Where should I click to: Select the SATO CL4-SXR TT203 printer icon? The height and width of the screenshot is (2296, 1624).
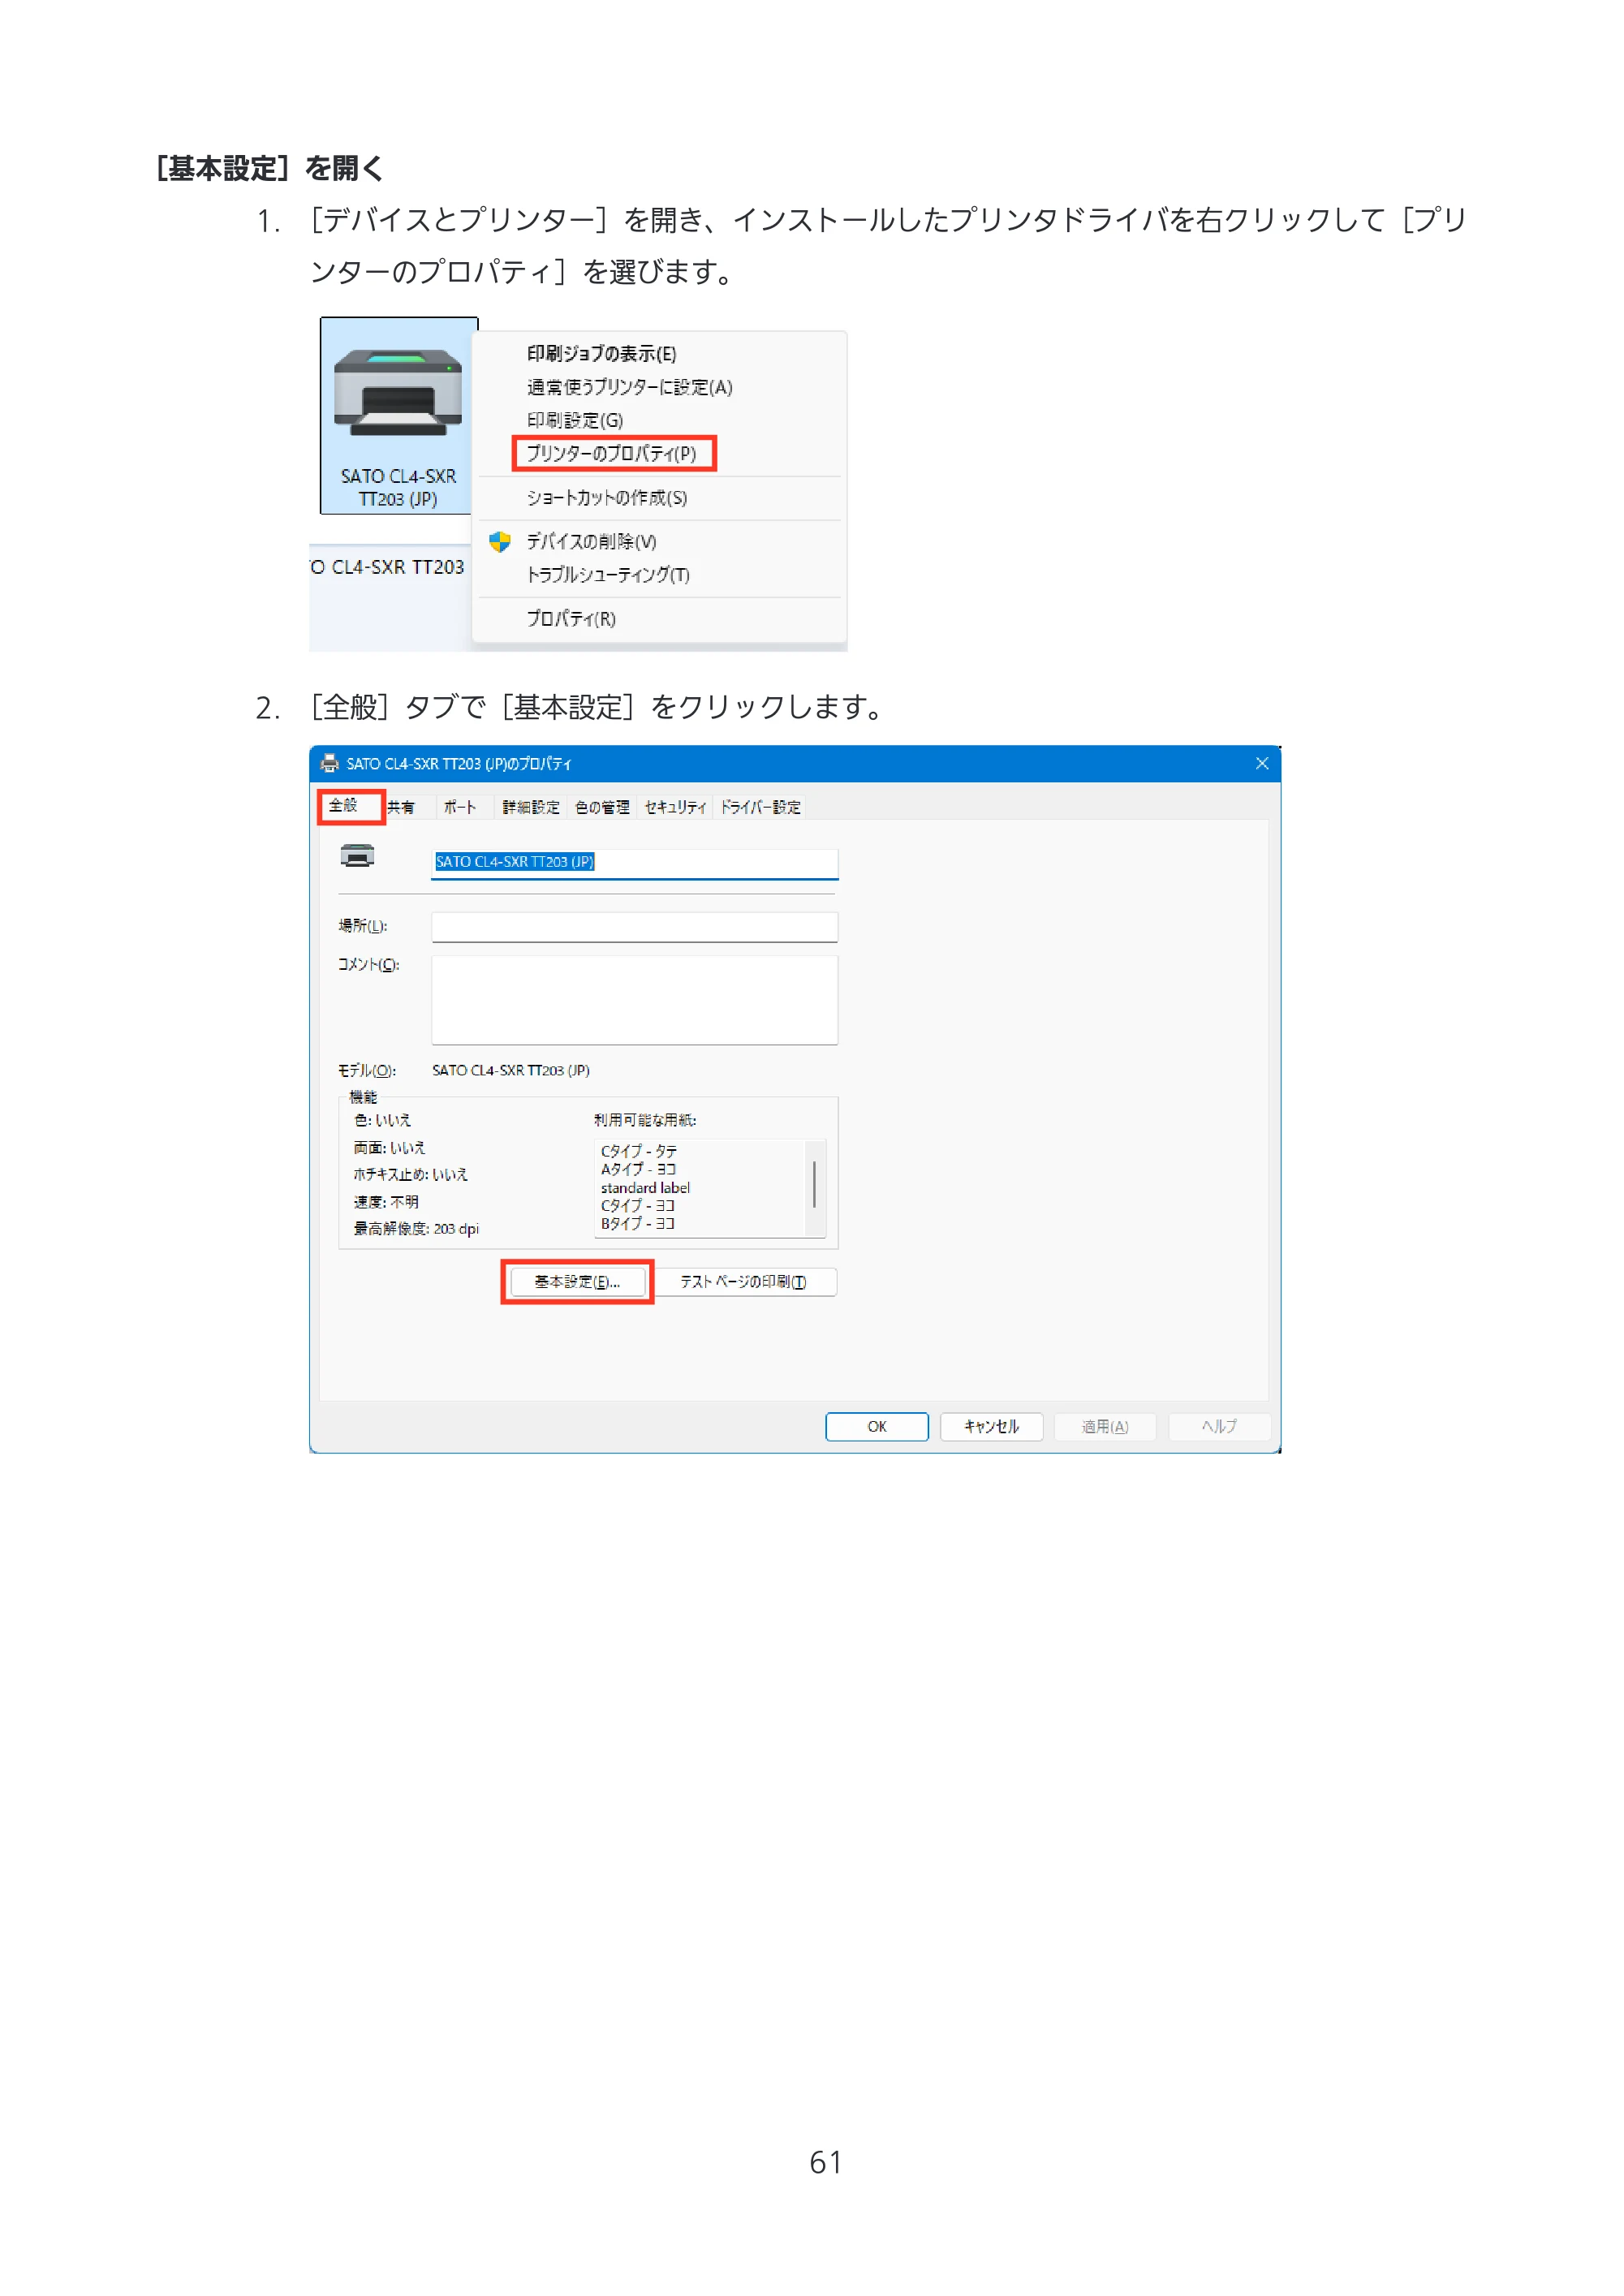pos(398,415)
